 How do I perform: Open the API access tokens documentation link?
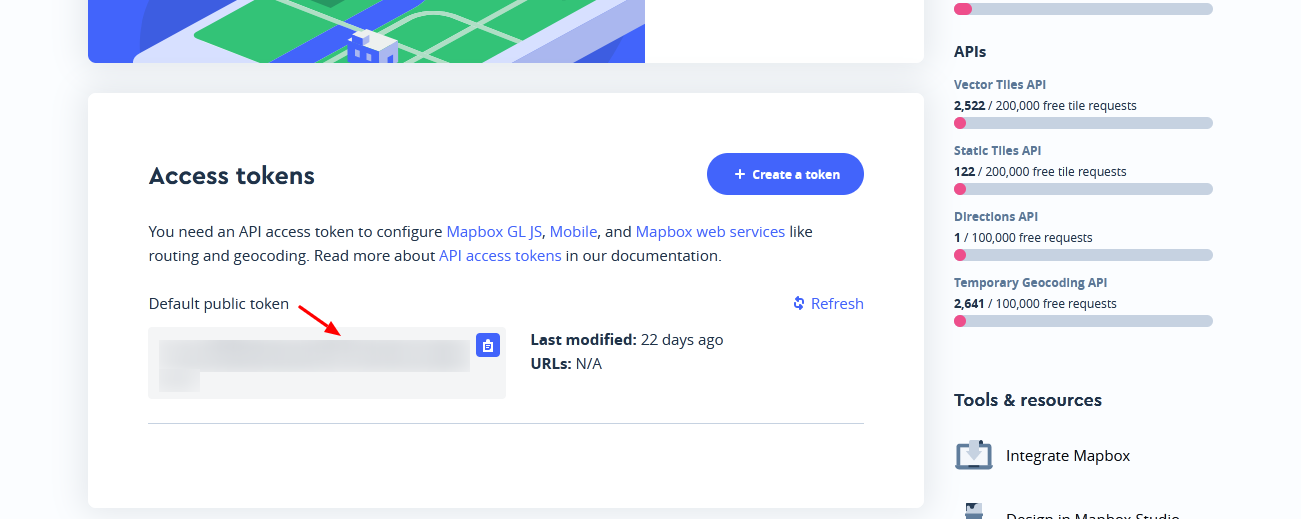point(500,255)
